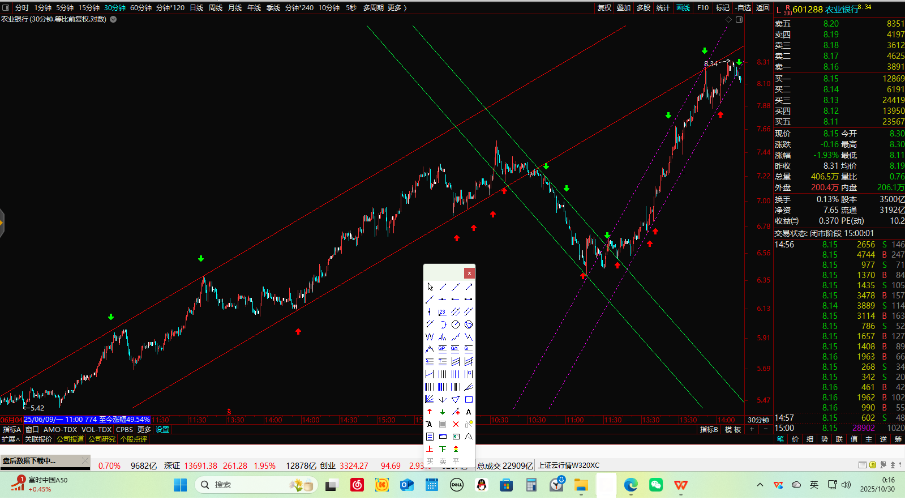Expand 更多 timeframe options in top bar
905x500 pixels.
coord(397,8)
